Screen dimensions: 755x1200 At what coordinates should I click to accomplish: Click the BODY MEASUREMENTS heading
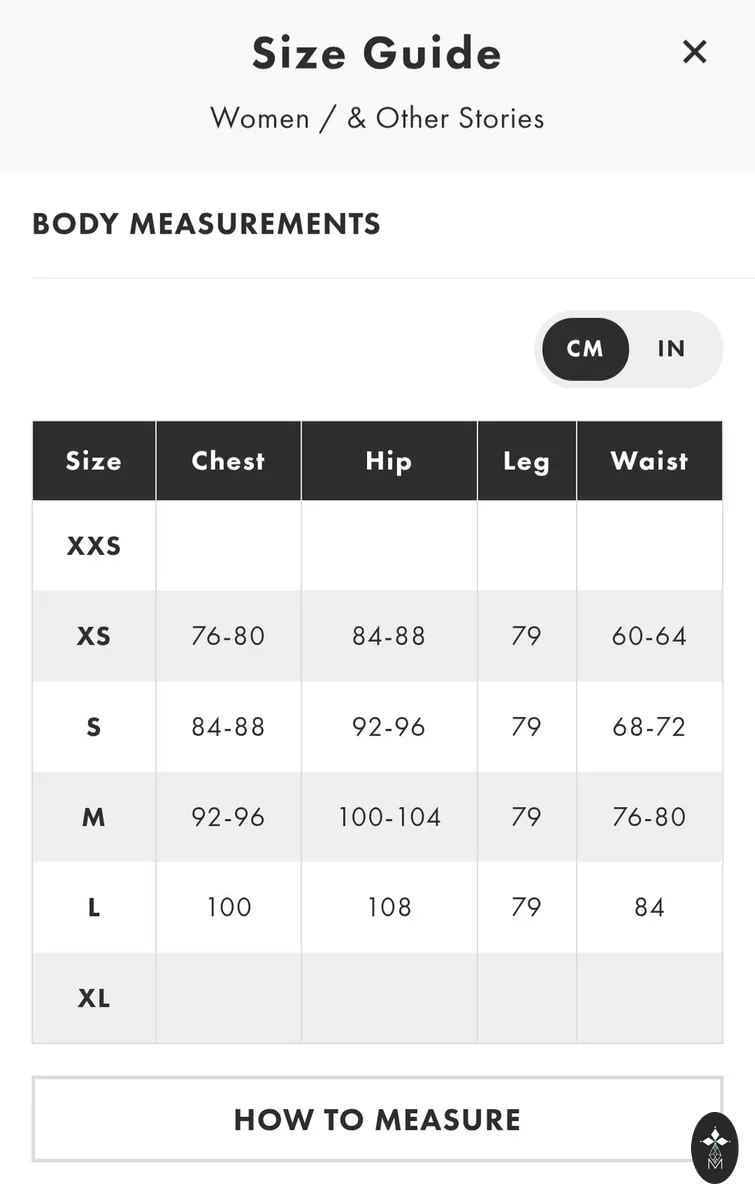coord(206,224)
